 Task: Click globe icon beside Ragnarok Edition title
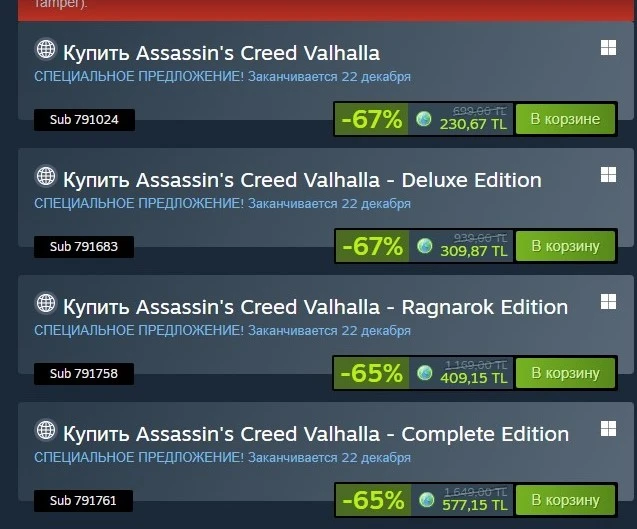(46, 303)
